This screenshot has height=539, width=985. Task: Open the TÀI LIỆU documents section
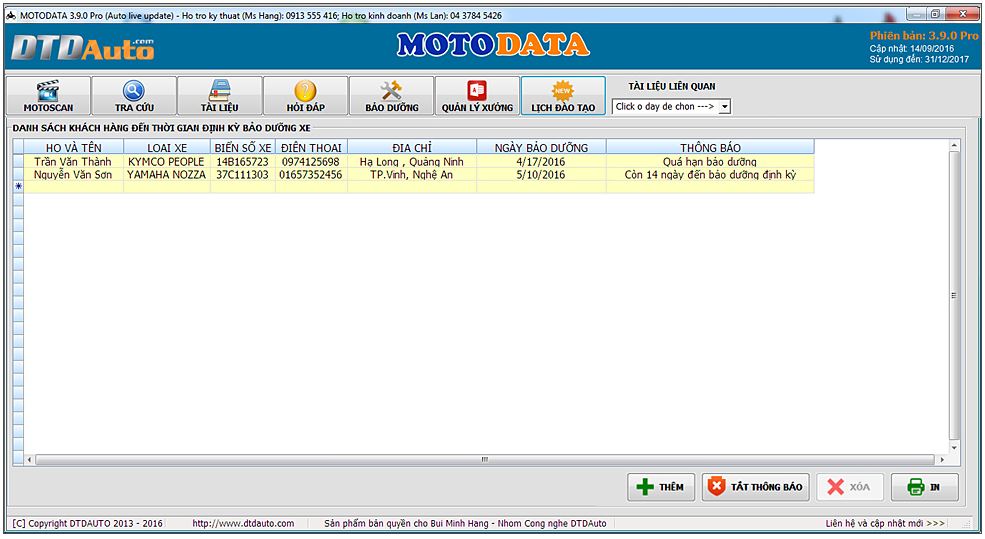[x=220, y=95]
